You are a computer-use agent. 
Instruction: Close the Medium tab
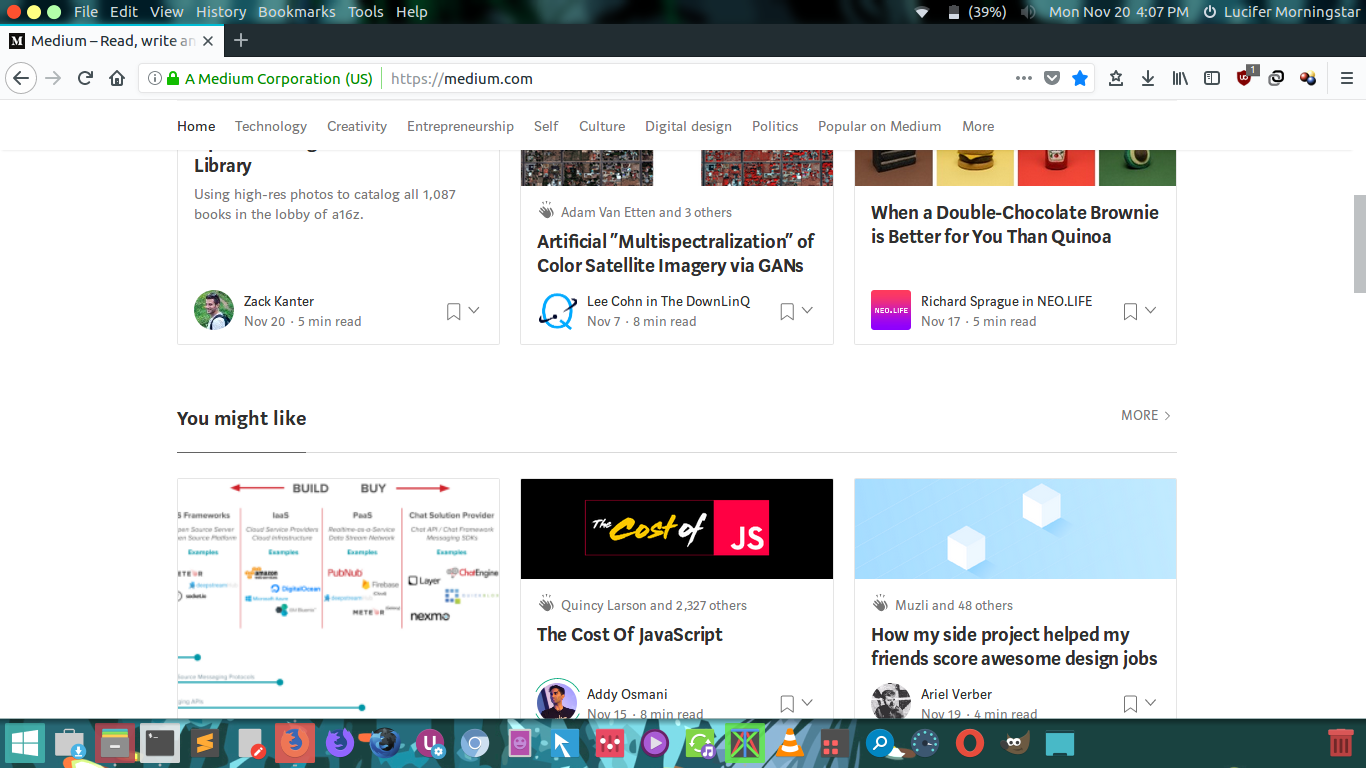click(x=208, y=41)
